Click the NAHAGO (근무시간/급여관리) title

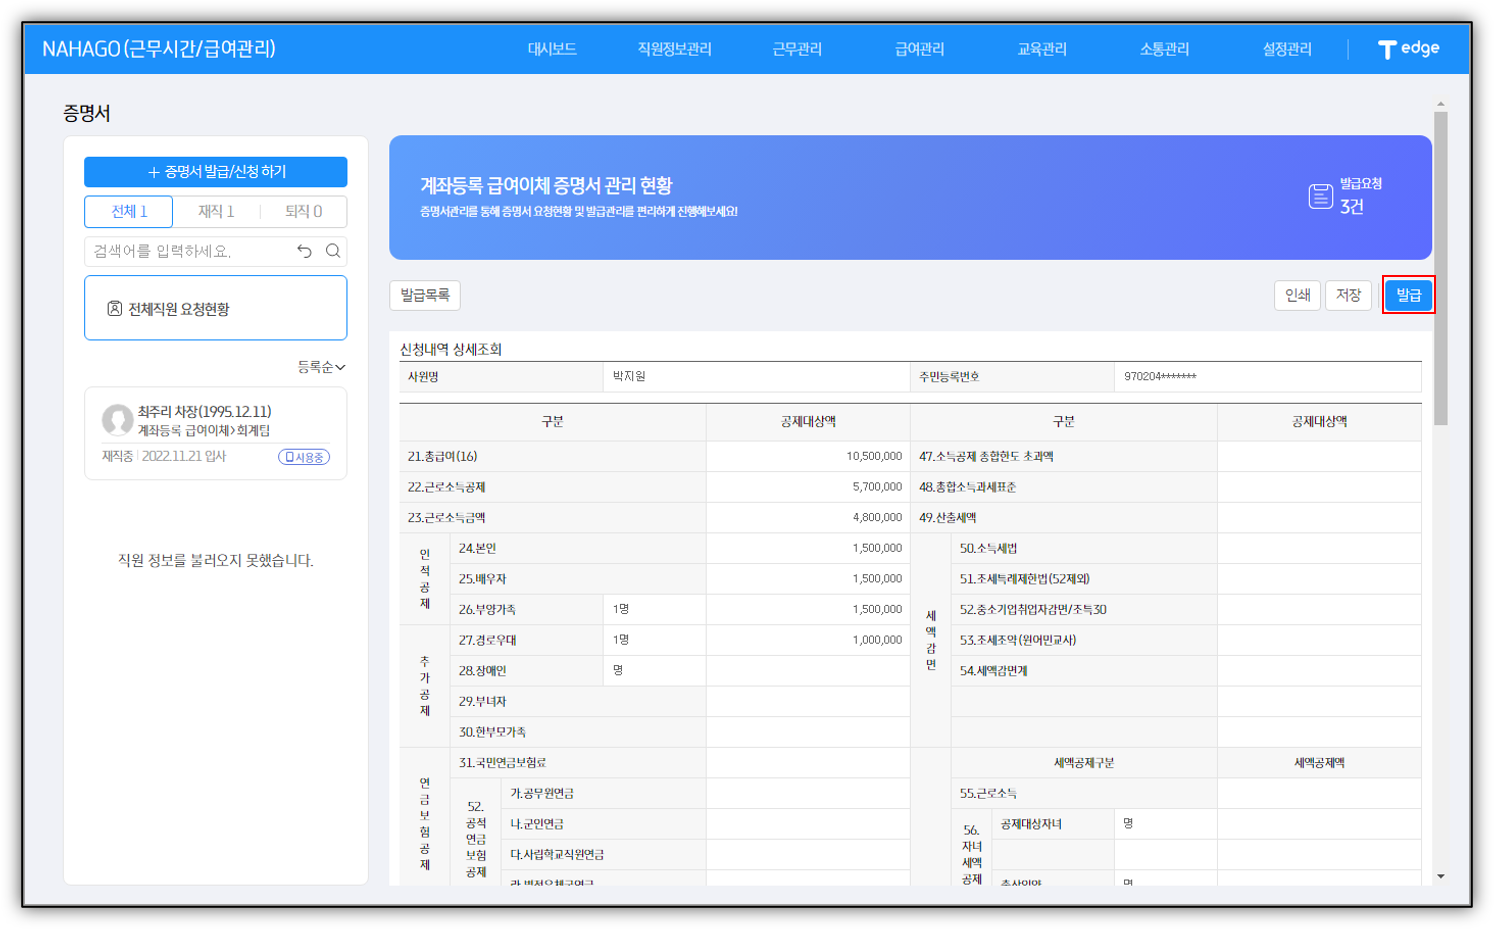[x=159, y=49]
